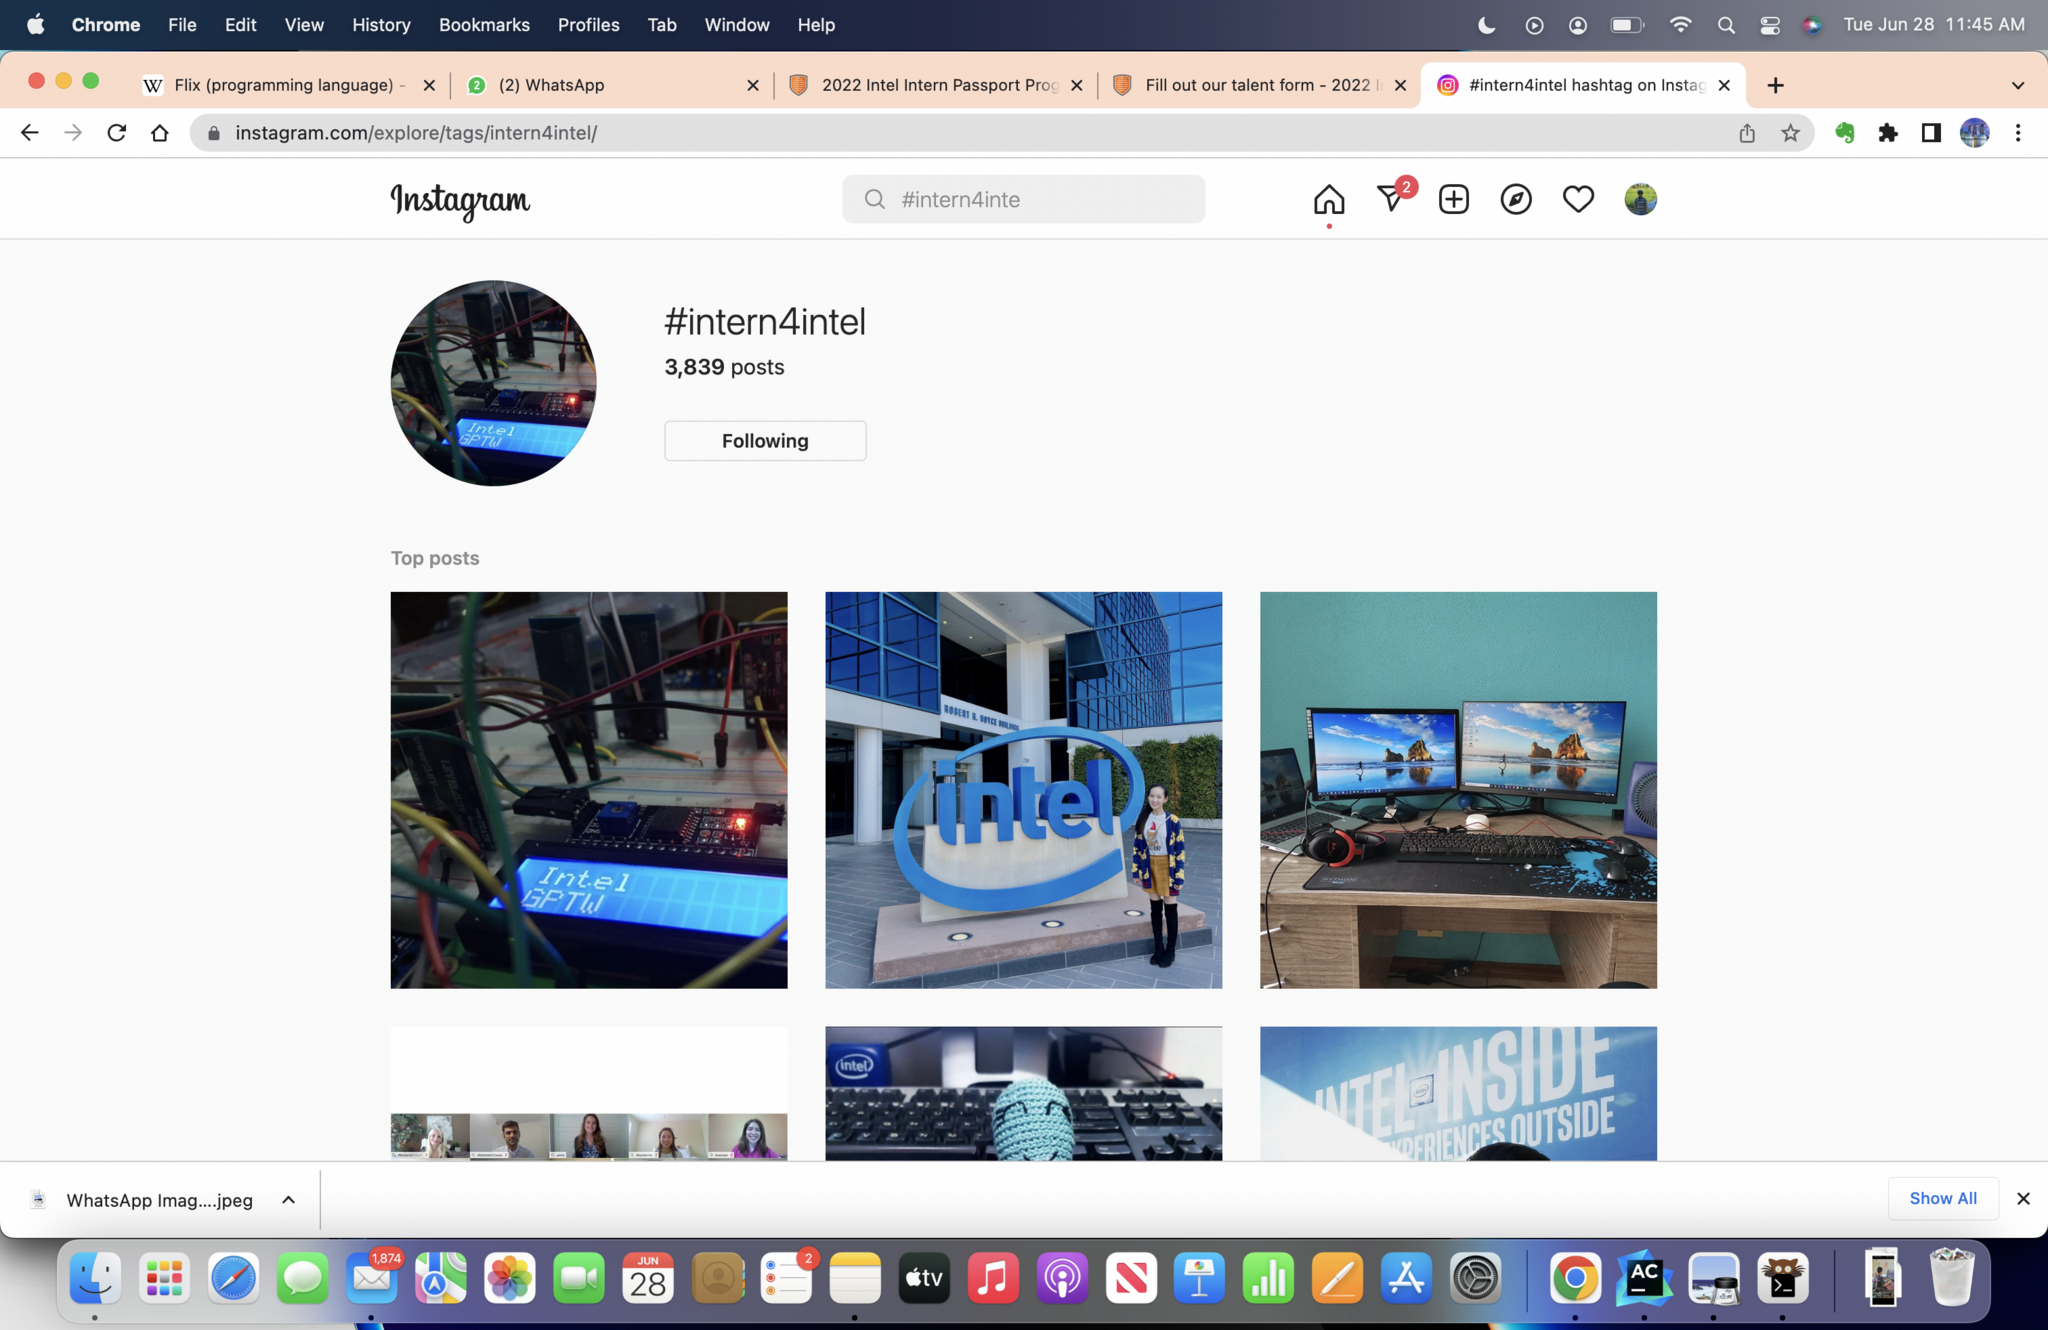Open Chrome three-dot menu

(2017, 133)
